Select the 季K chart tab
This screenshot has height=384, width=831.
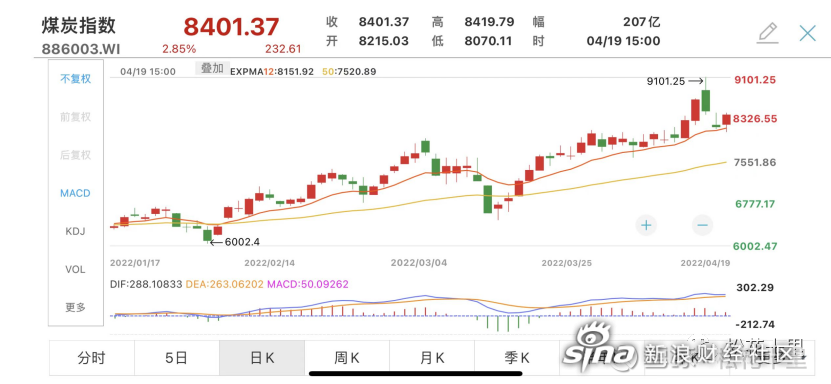(x=517, y=358)
